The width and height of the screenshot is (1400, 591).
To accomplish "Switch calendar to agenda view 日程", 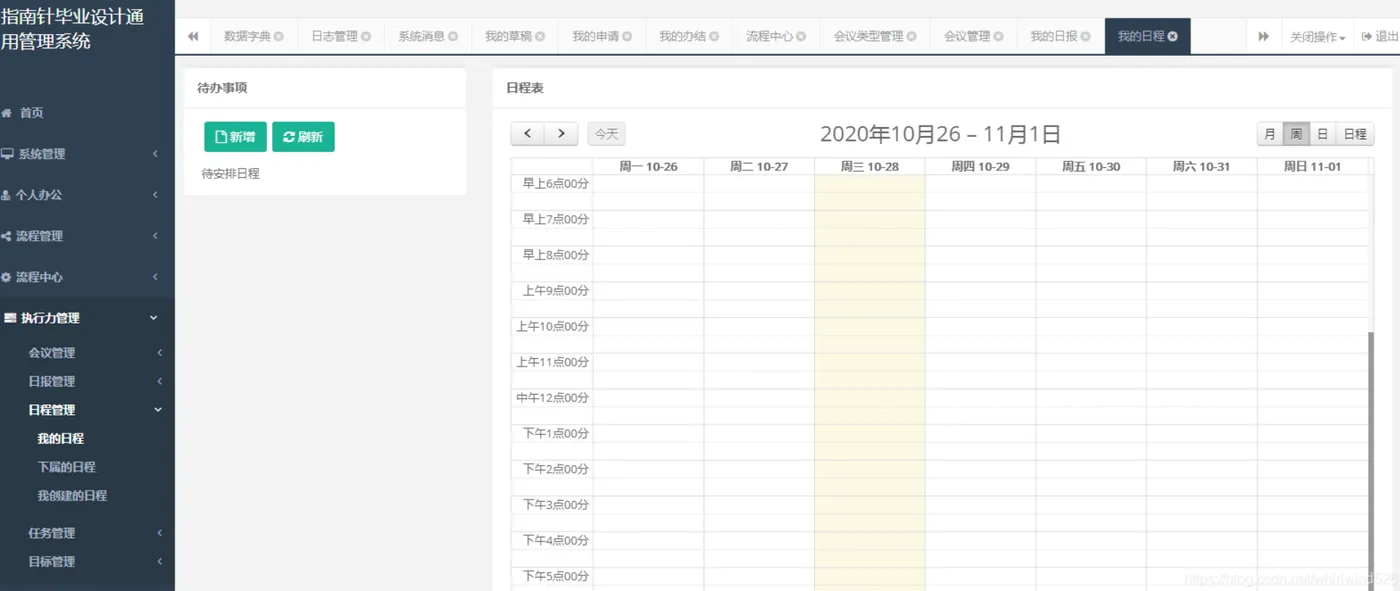I will coord(1355,134).
